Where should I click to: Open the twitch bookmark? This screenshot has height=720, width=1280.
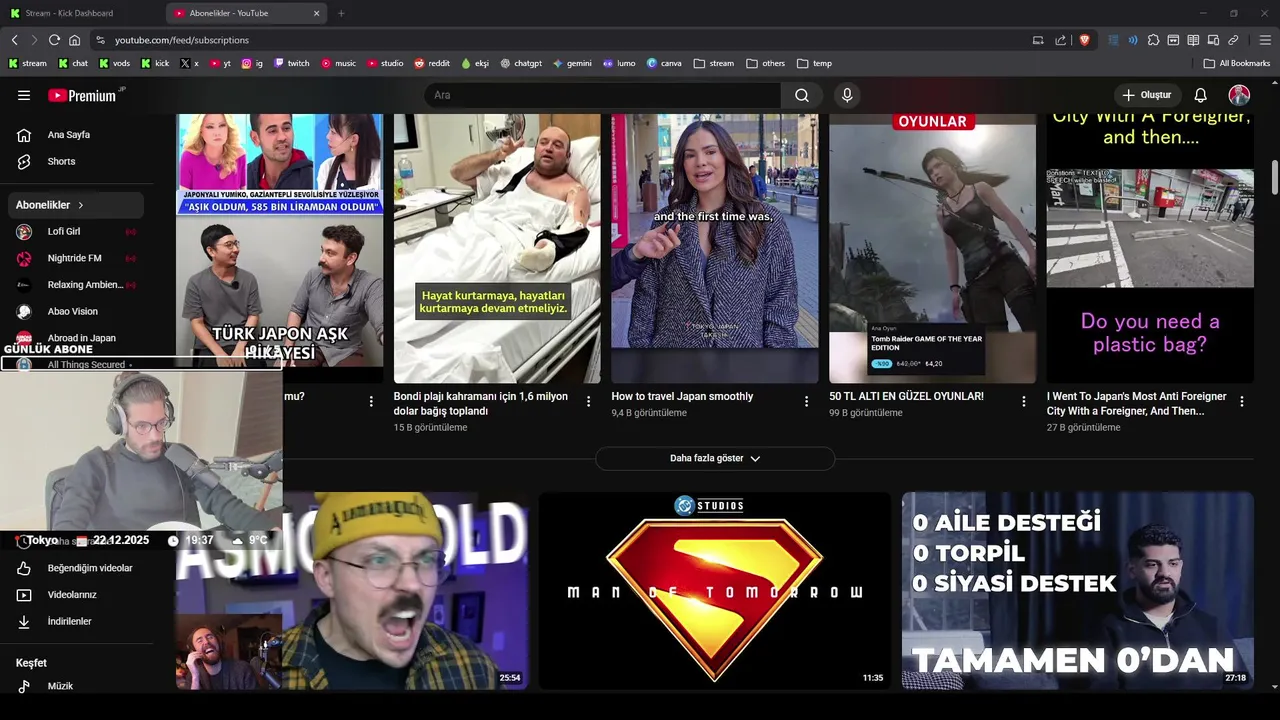click(292, 63)
